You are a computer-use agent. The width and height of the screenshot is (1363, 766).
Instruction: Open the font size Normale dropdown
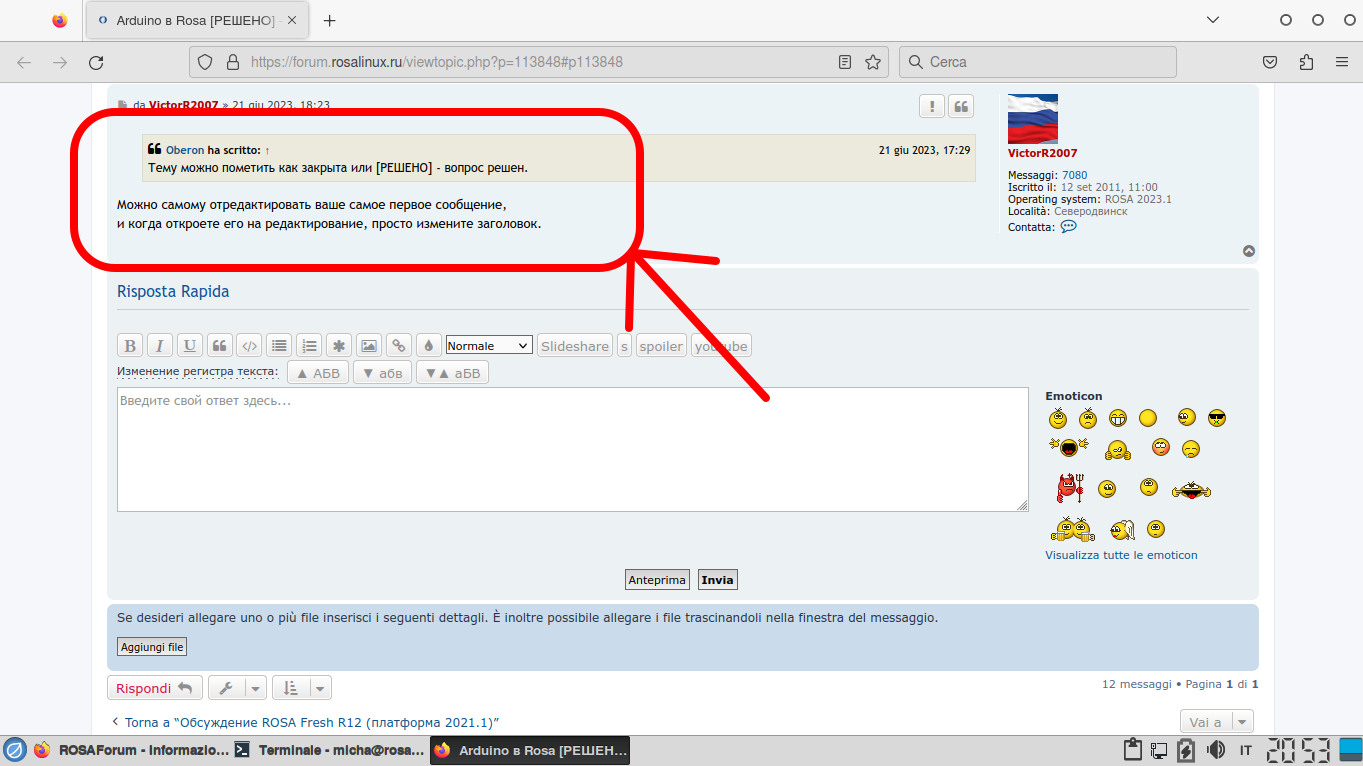click(x=489, y=346)
